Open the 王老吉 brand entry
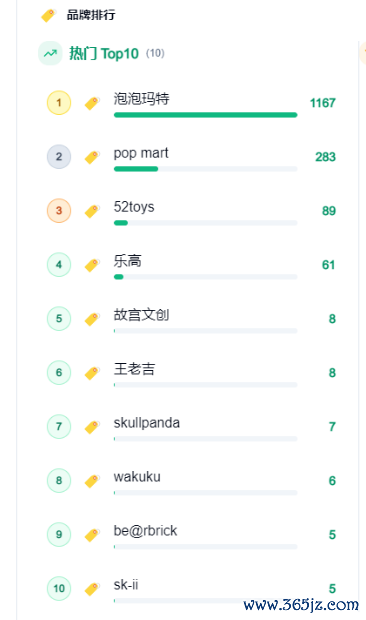Image resolution: width=366 pixels, height=620 pixels. pyautogui.click(x=134, y=369)
